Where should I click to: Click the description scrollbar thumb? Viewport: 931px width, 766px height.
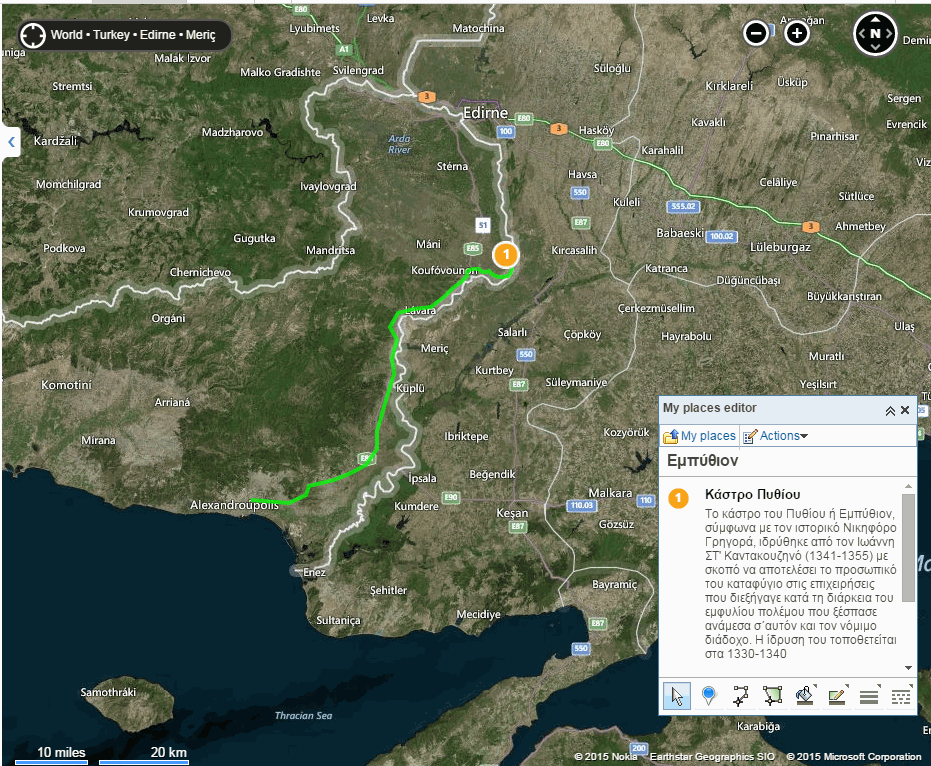click(x=908, y=547)
